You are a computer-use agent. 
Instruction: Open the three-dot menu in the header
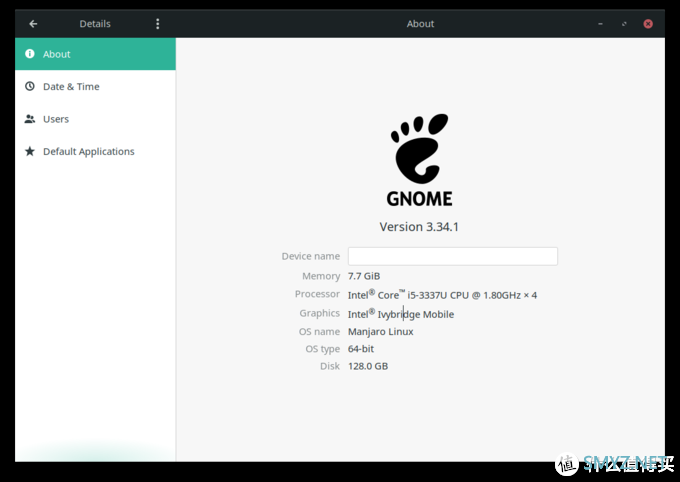click(x=157, y=24)
